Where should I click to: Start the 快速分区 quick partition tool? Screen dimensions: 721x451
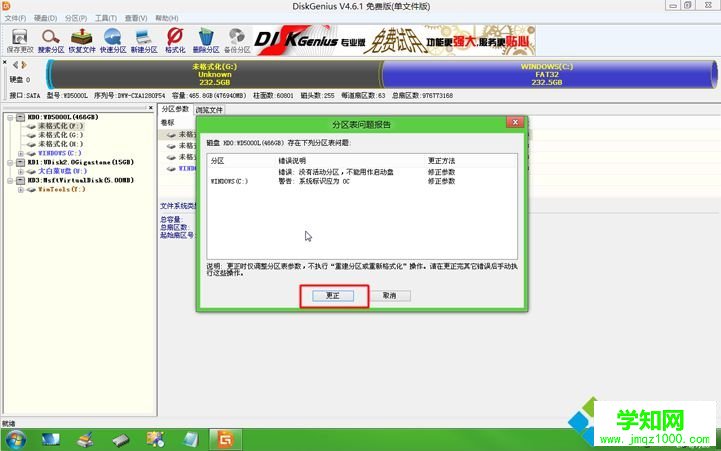coord(113,40)
